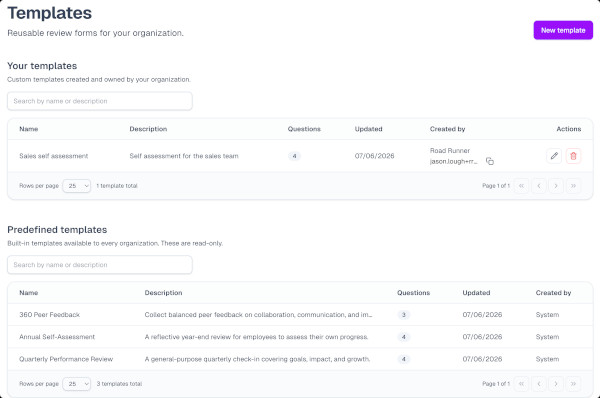
Task: Select the Name column header in Your templates
Action: point(29,129)
